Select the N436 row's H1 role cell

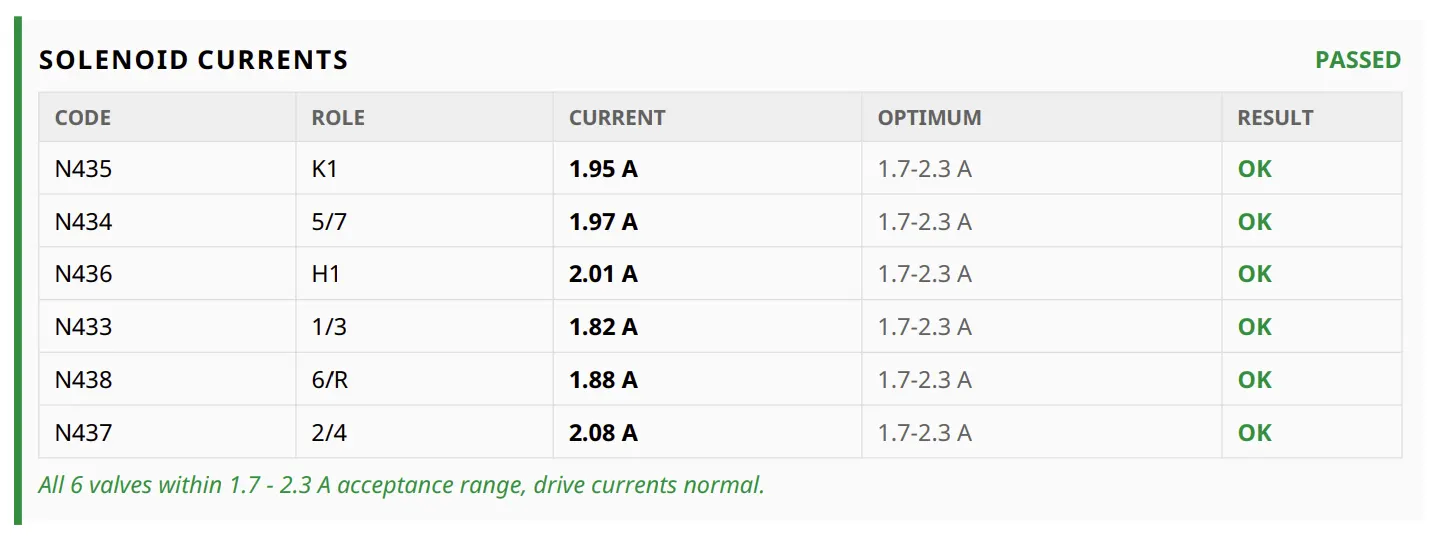[326, 274]
